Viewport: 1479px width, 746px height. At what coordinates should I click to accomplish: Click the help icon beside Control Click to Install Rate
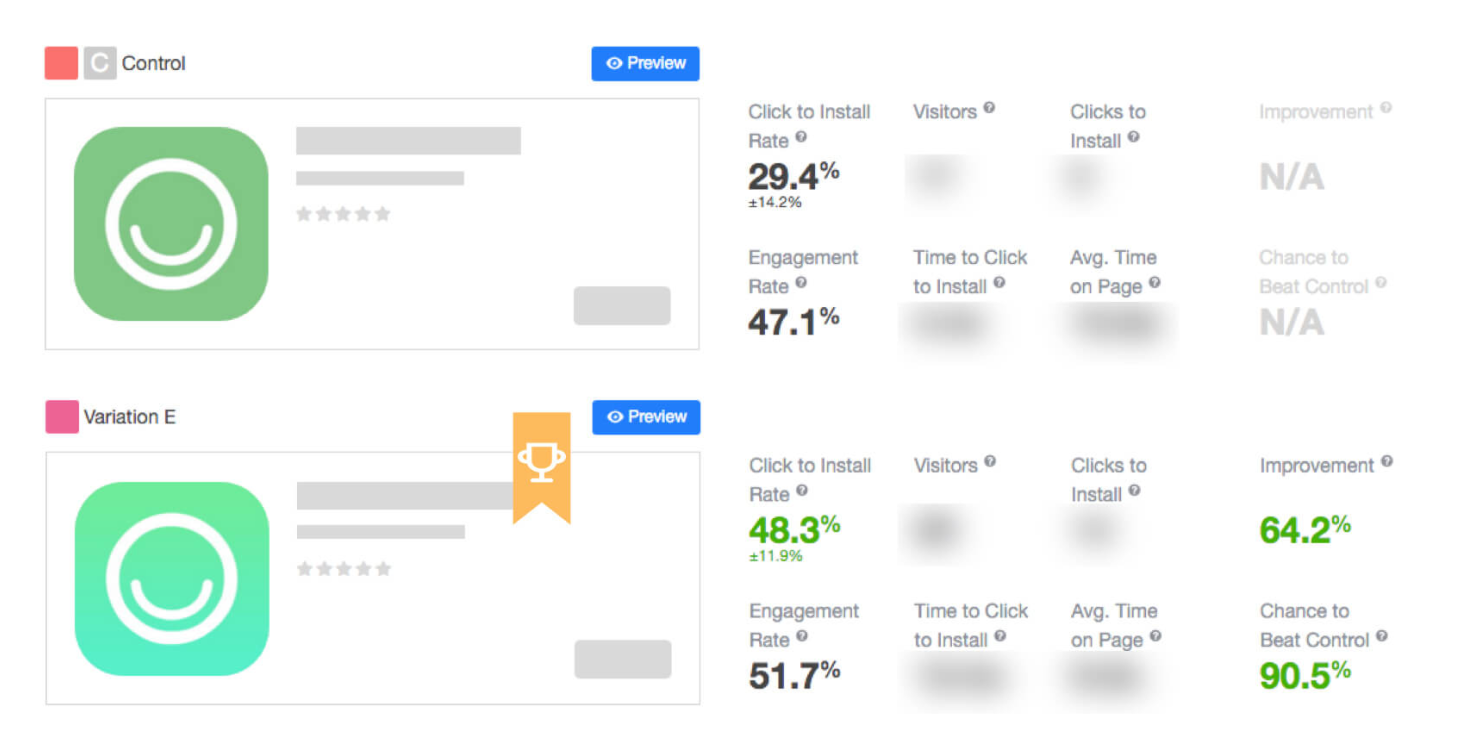[801, 138]
